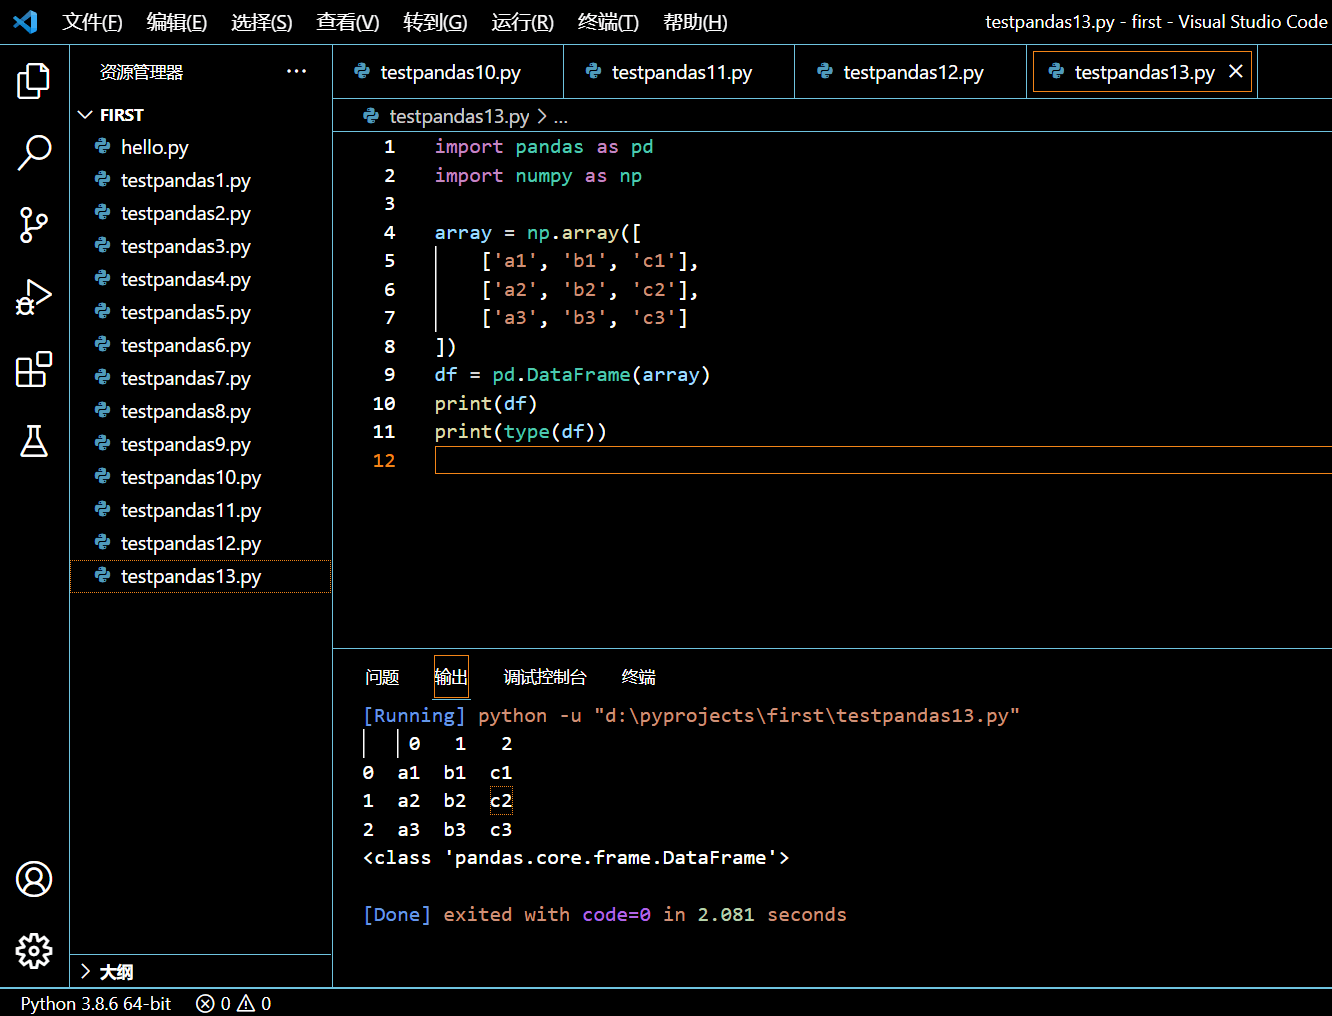Open the Testing flask icon
The width and height of the screenshot is (1332, 1016).
(34, 441)
